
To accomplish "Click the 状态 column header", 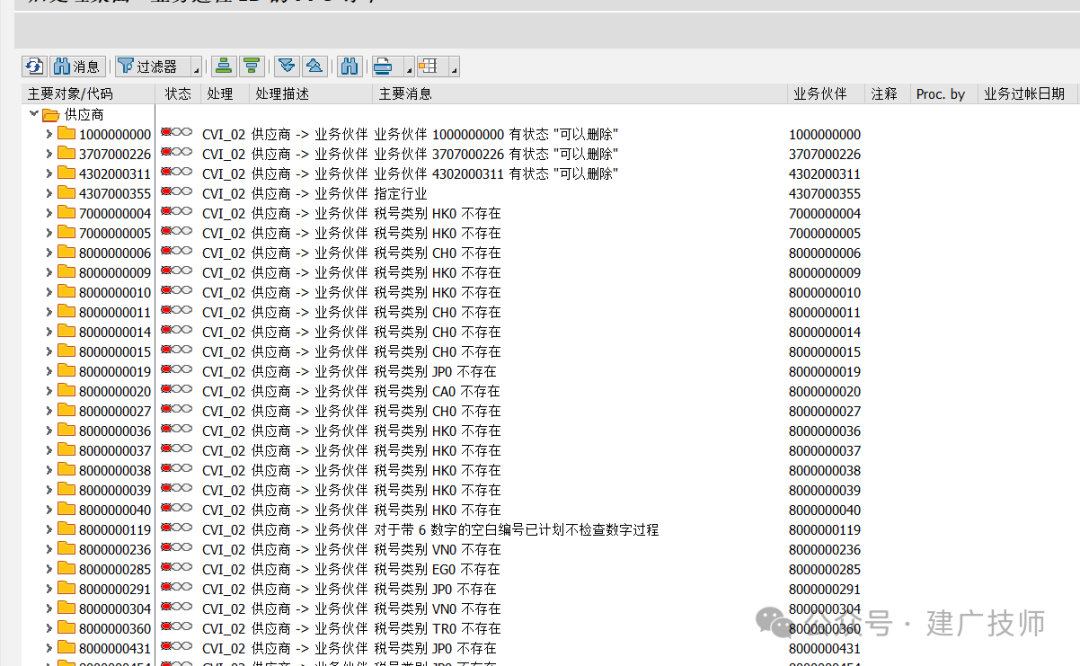I will pos(178,94).
